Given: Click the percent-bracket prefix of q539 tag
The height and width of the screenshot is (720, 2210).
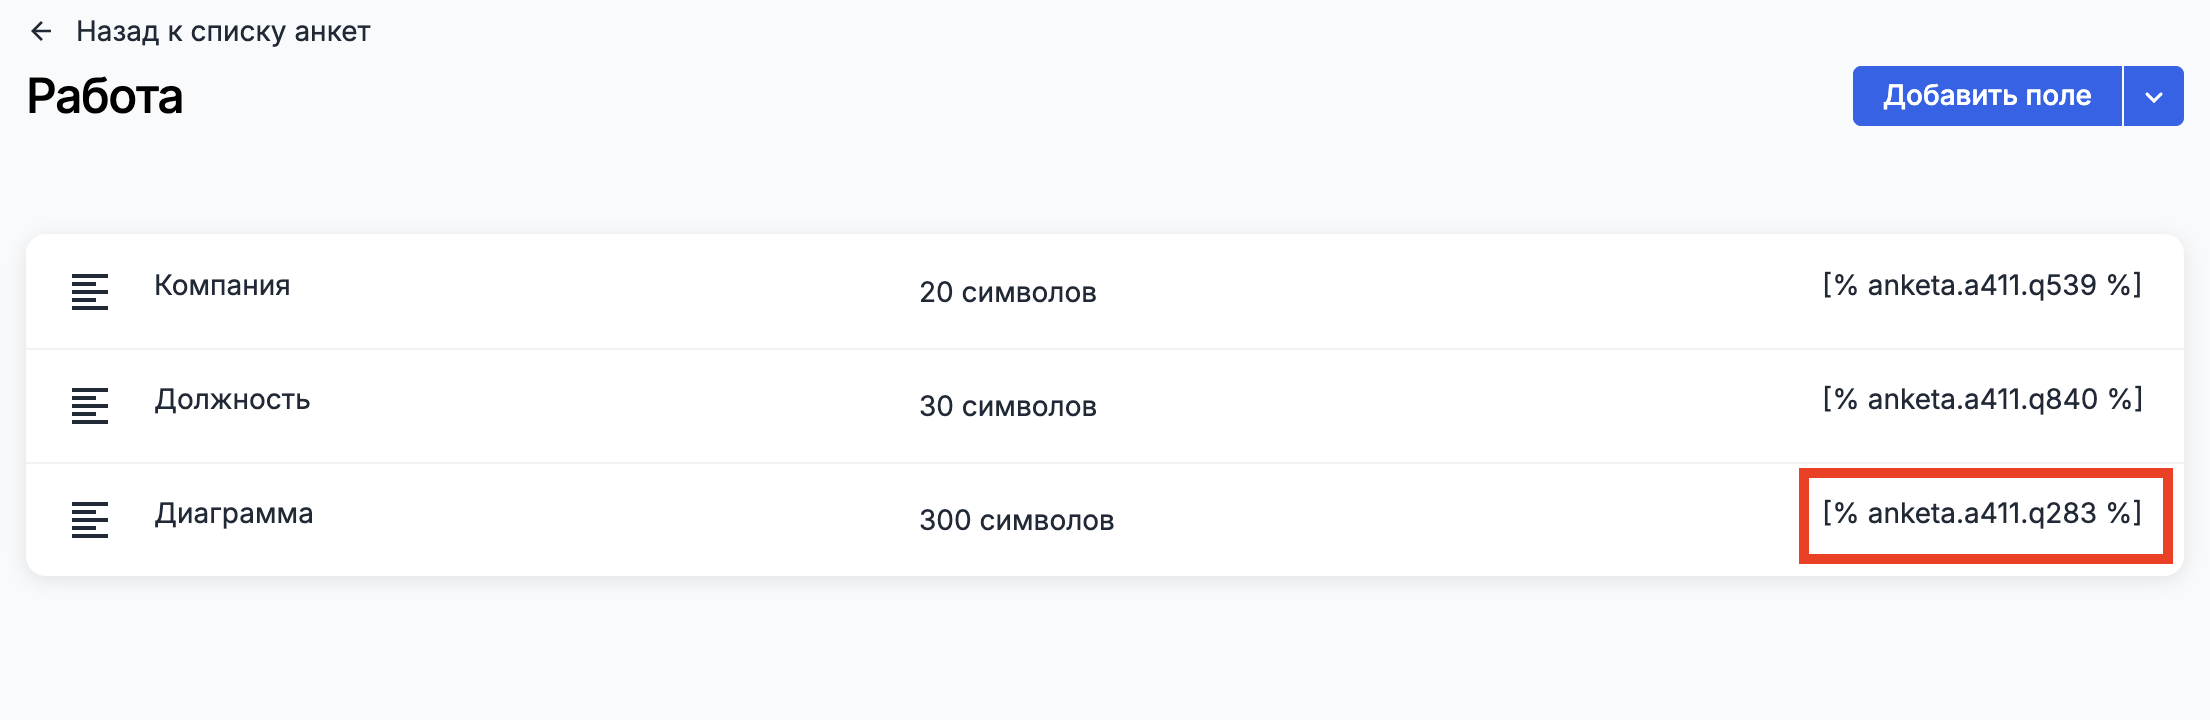Looking at the screenshot, I should [x=1840, y=285].
